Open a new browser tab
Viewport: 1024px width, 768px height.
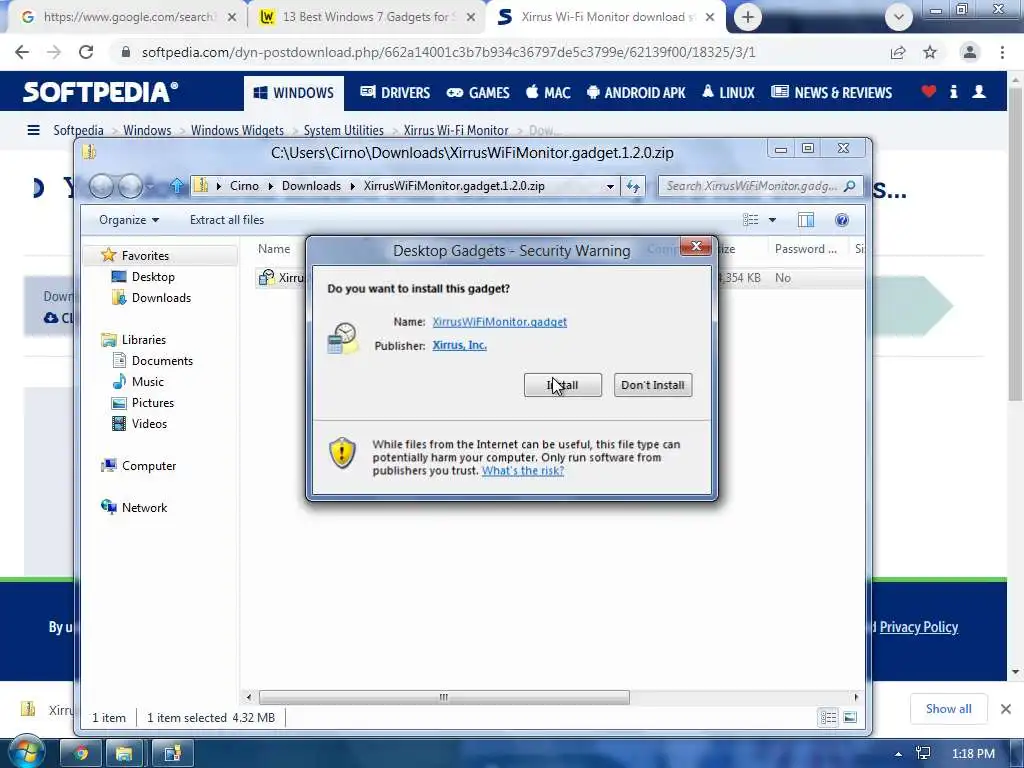(x=748, y=17)
